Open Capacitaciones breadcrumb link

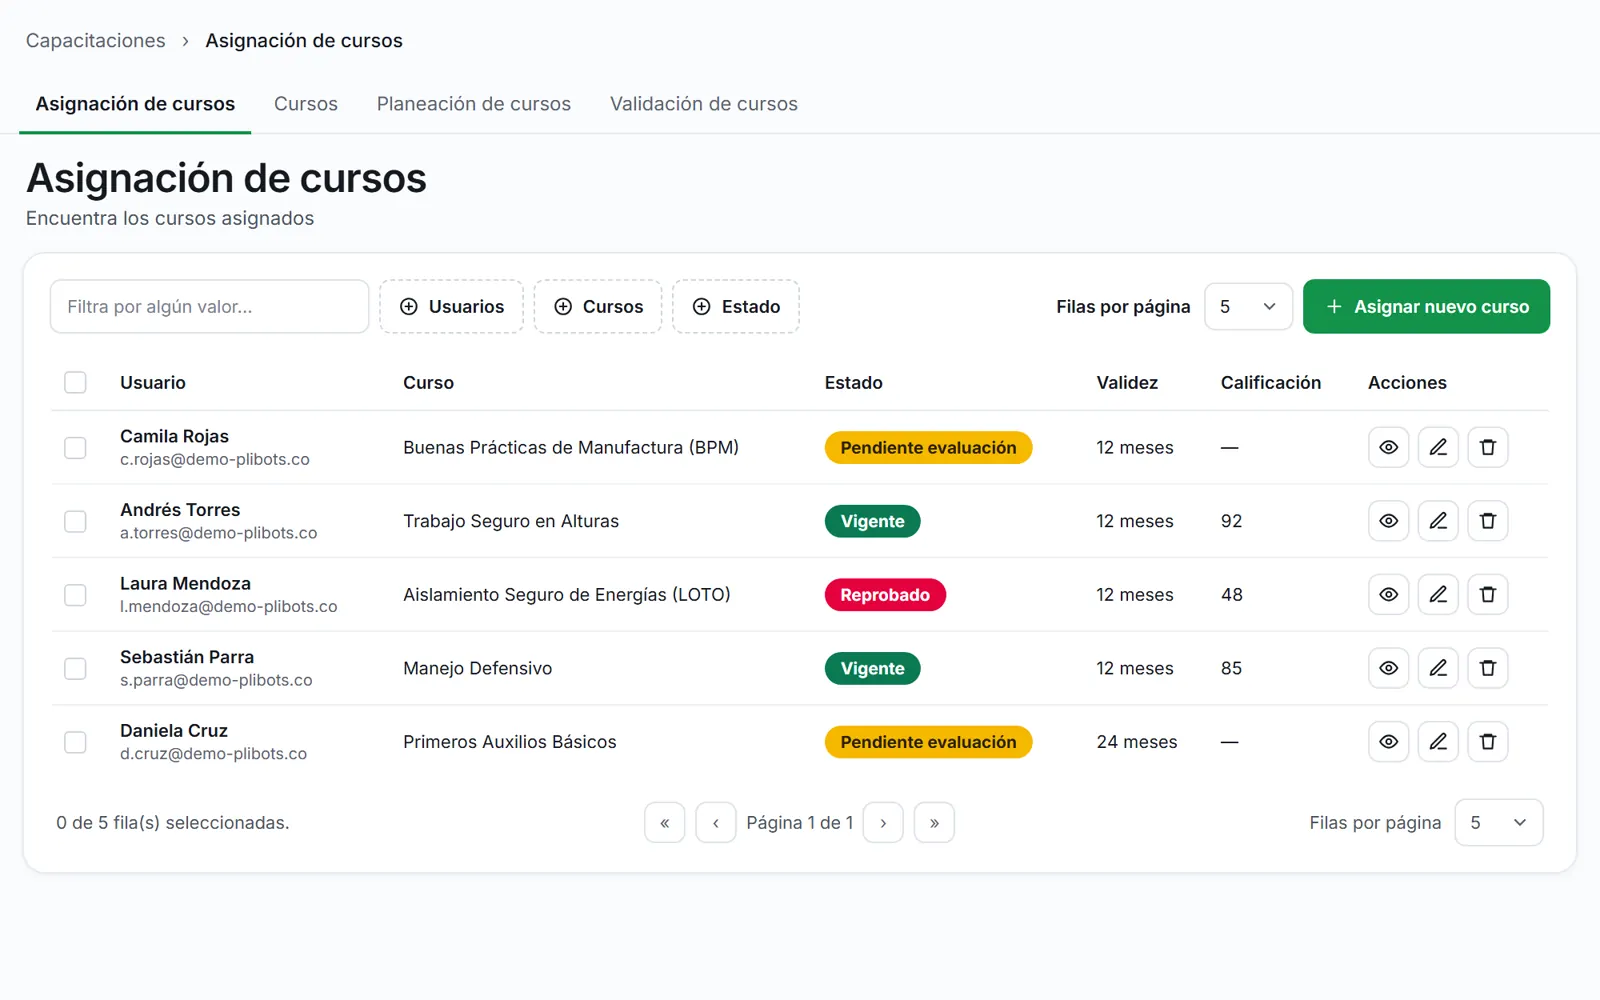96,41
